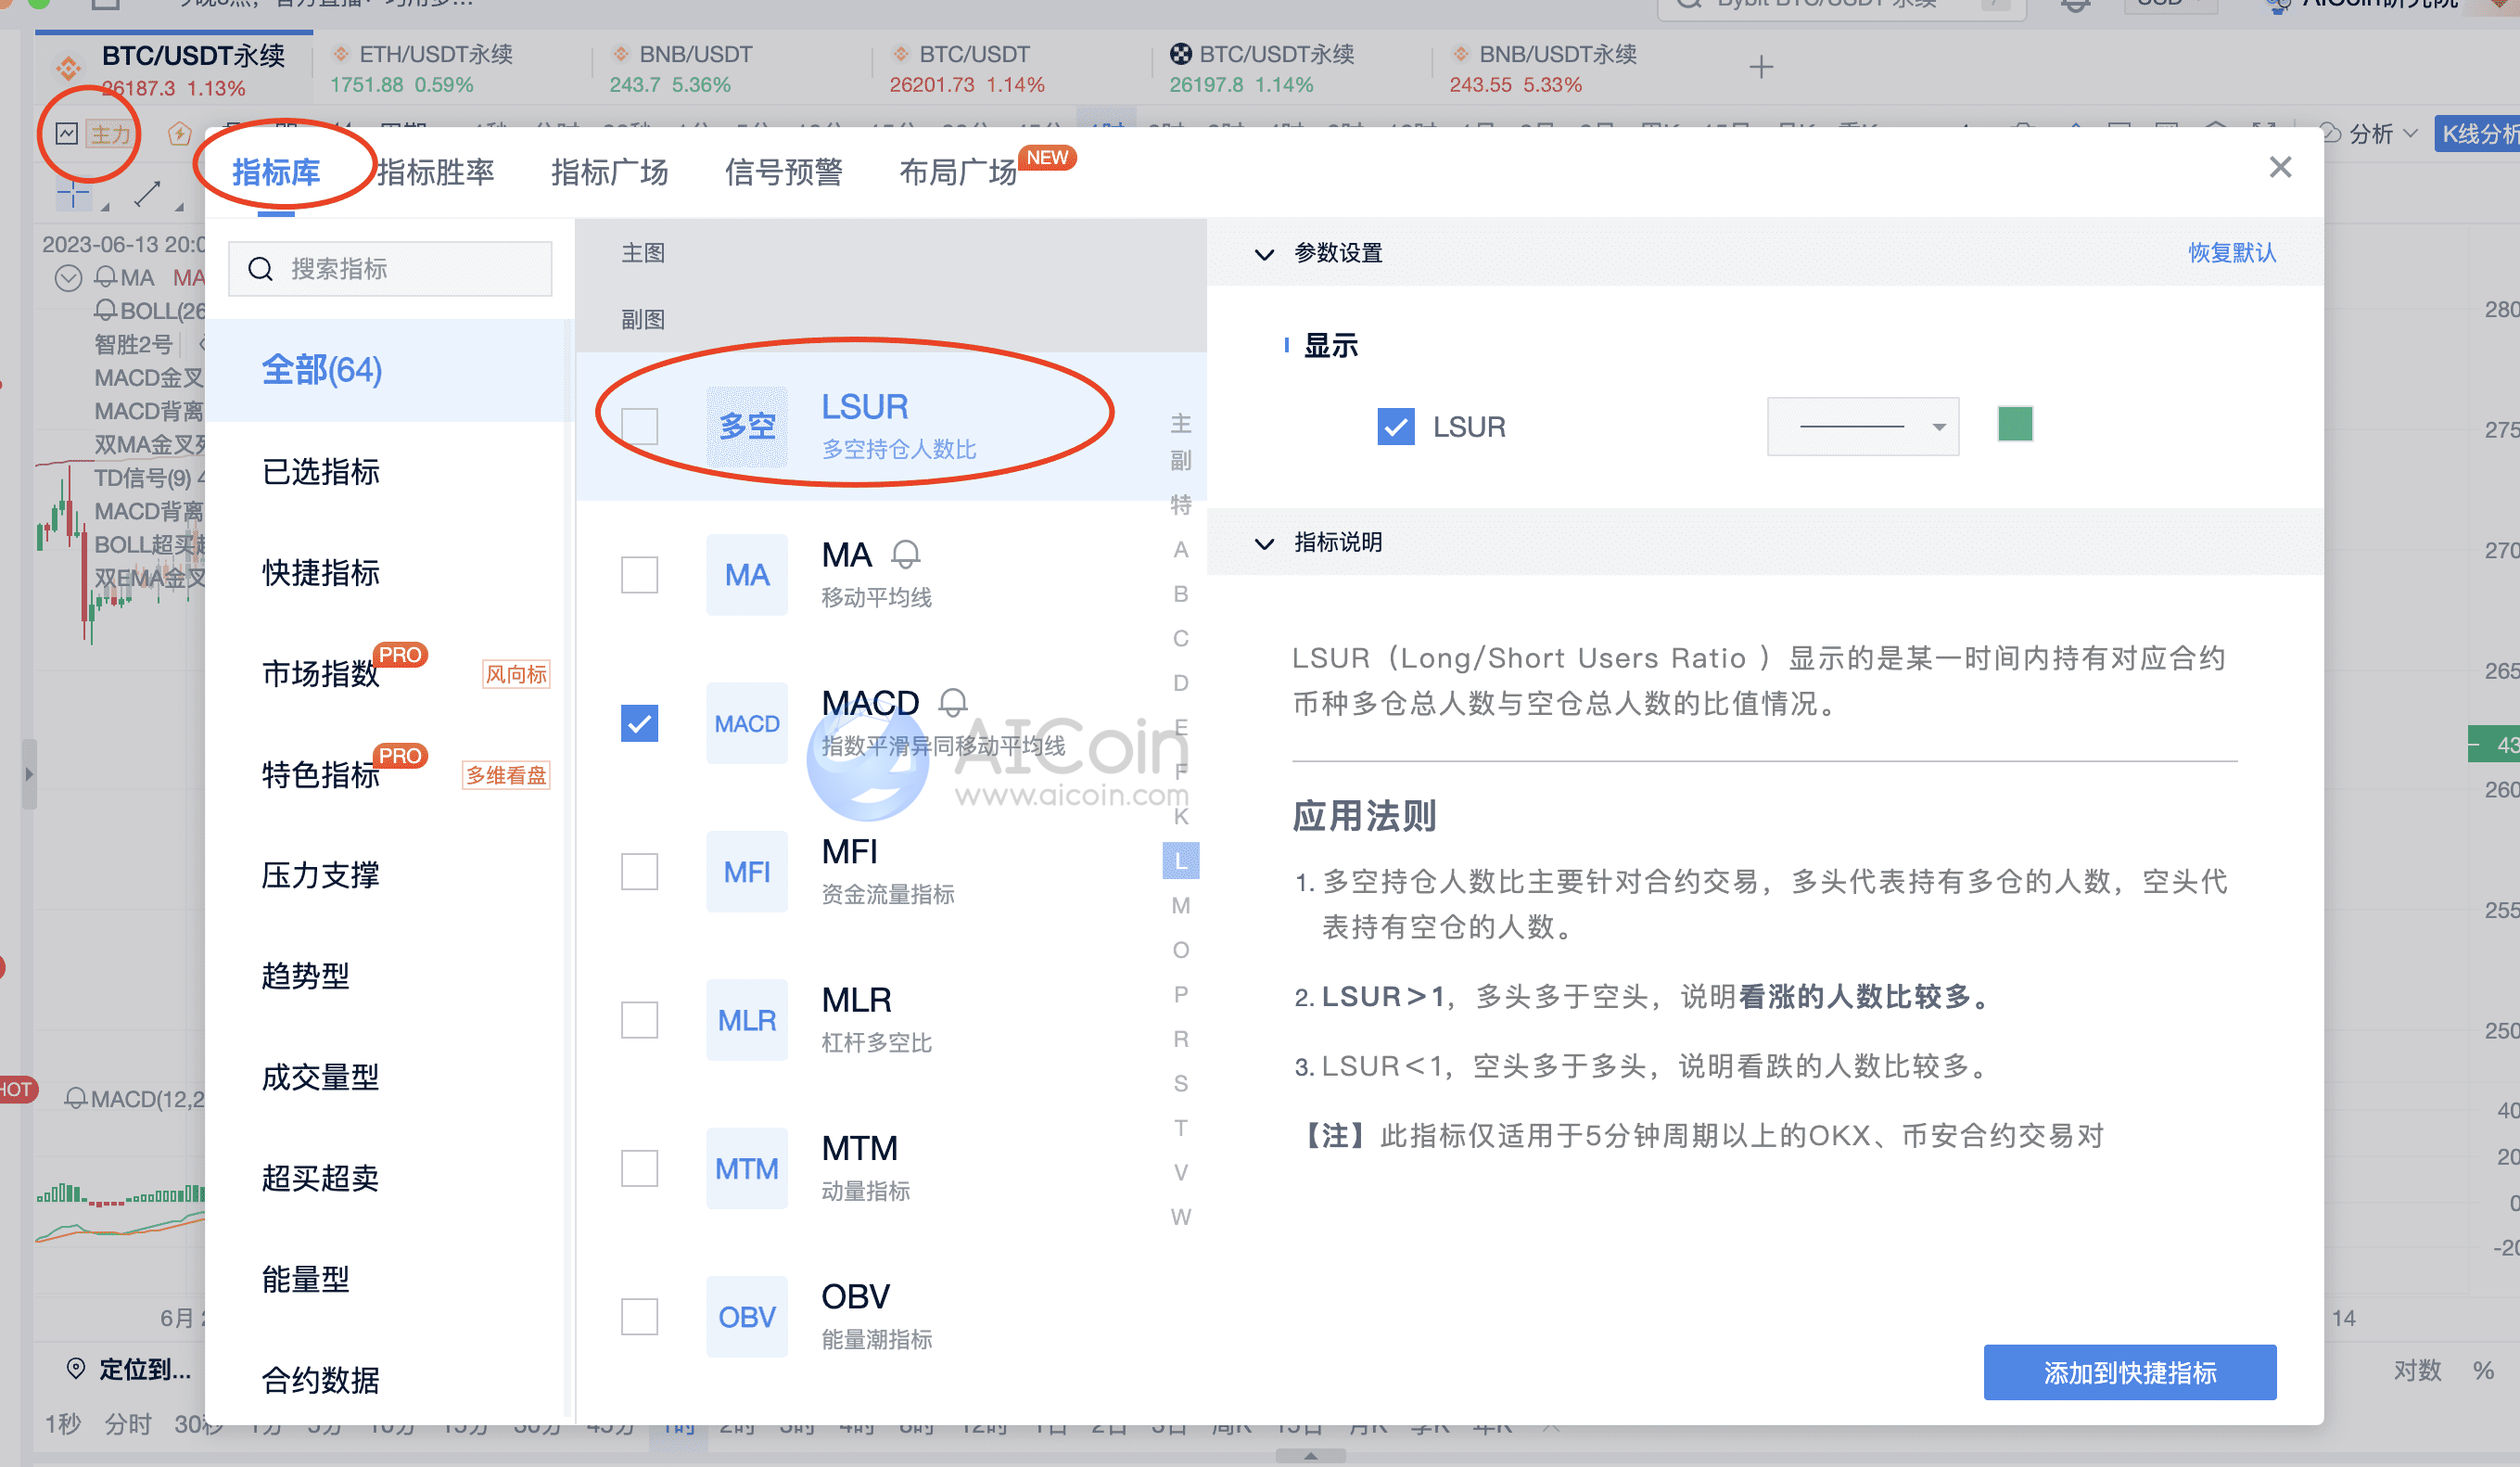Open the 布局广场 tab
Image resolution: width=2520 pixels, height=1467 pixels.
click(x=956, y=172)
